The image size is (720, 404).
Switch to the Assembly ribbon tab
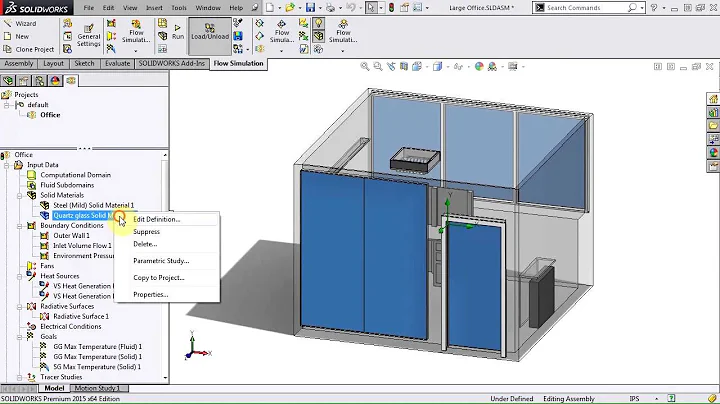click(19, 63)
